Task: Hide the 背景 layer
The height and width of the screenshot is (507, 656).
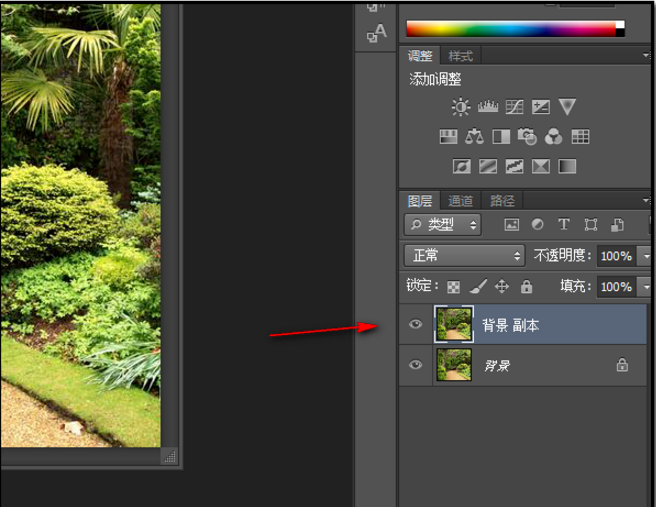Action: coord(415,365)
